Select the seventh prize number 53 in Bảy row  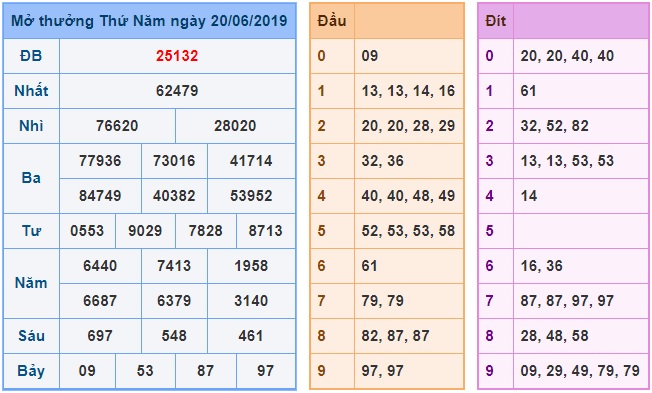coord(145,370)
